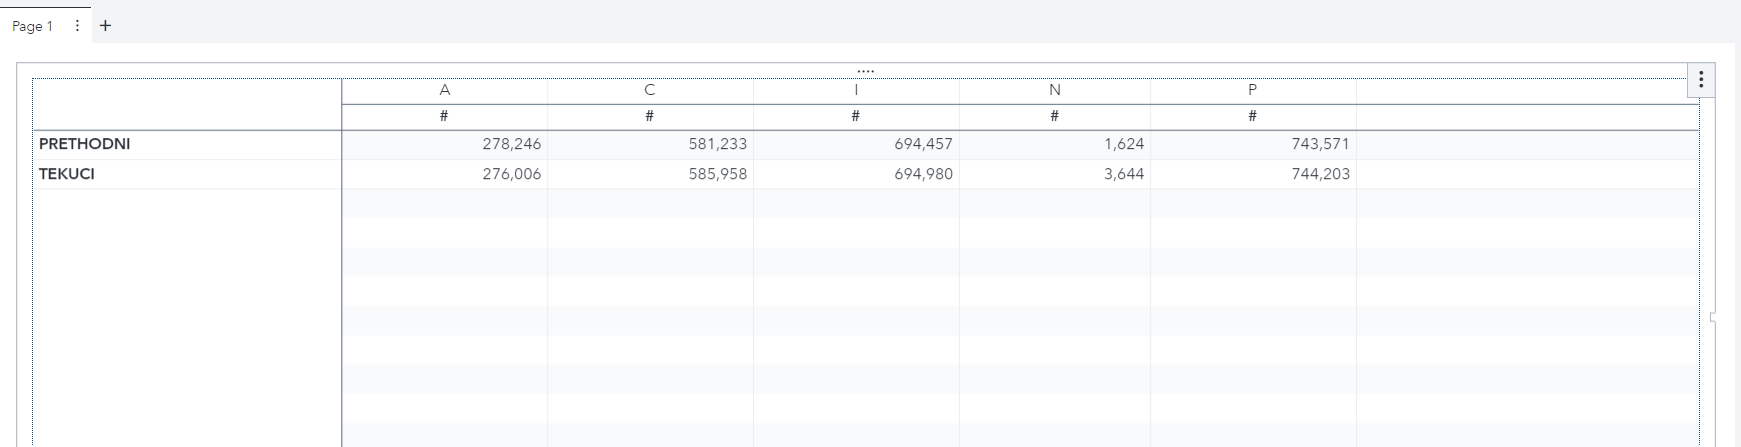The height and width of the screenshot is (447, 1741).
Task: Select the cell showing 1,624
Action: 1124,144
